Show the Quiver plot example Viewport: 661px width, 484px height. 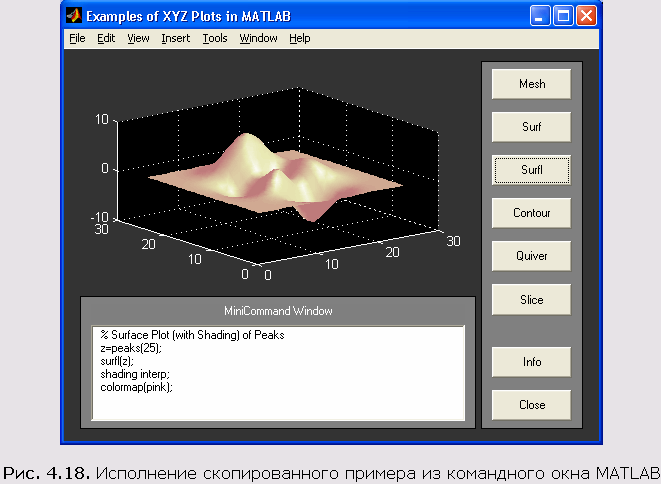tap(532, 256)
